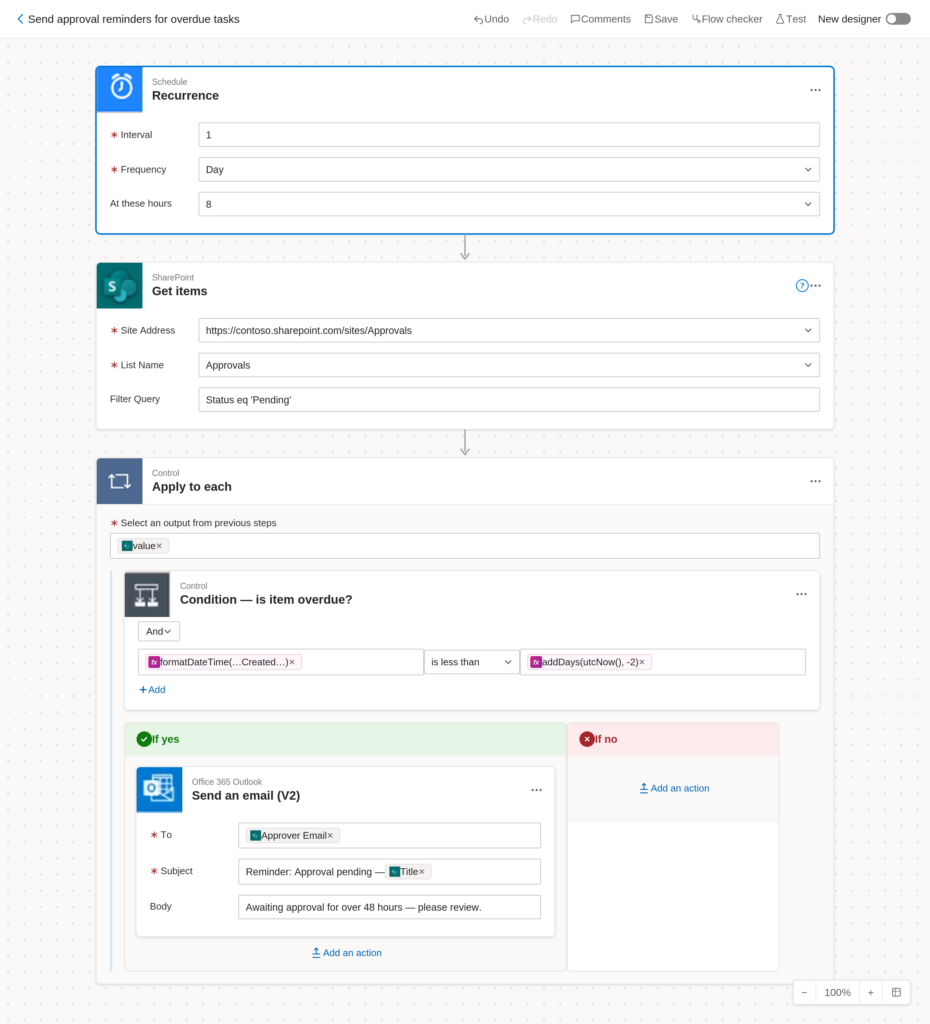Toggle the New designer switch
930x1024 pixels.
898,19
